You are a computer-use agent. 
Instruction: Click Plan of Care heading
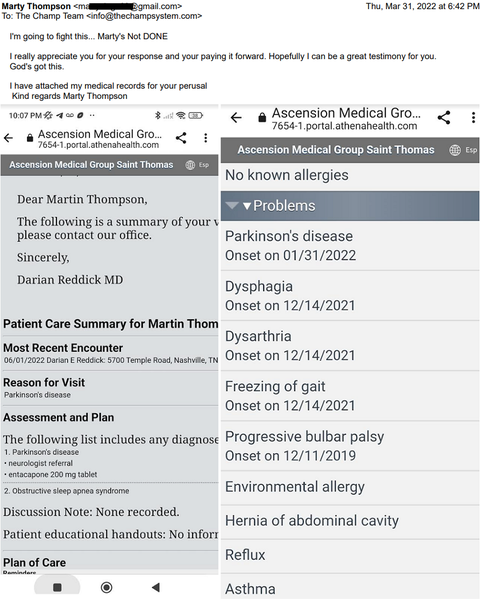click(x=34, y=562)
